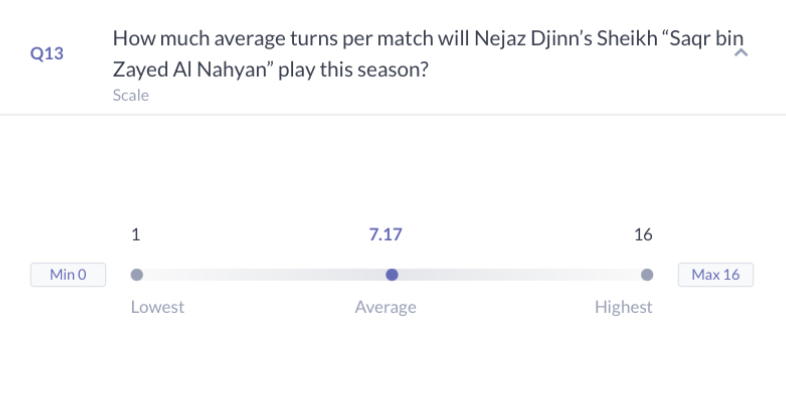The image size is (786, 393).
Task: Collapse the Q13 question with chevron
Action: [x=741, y=53]
